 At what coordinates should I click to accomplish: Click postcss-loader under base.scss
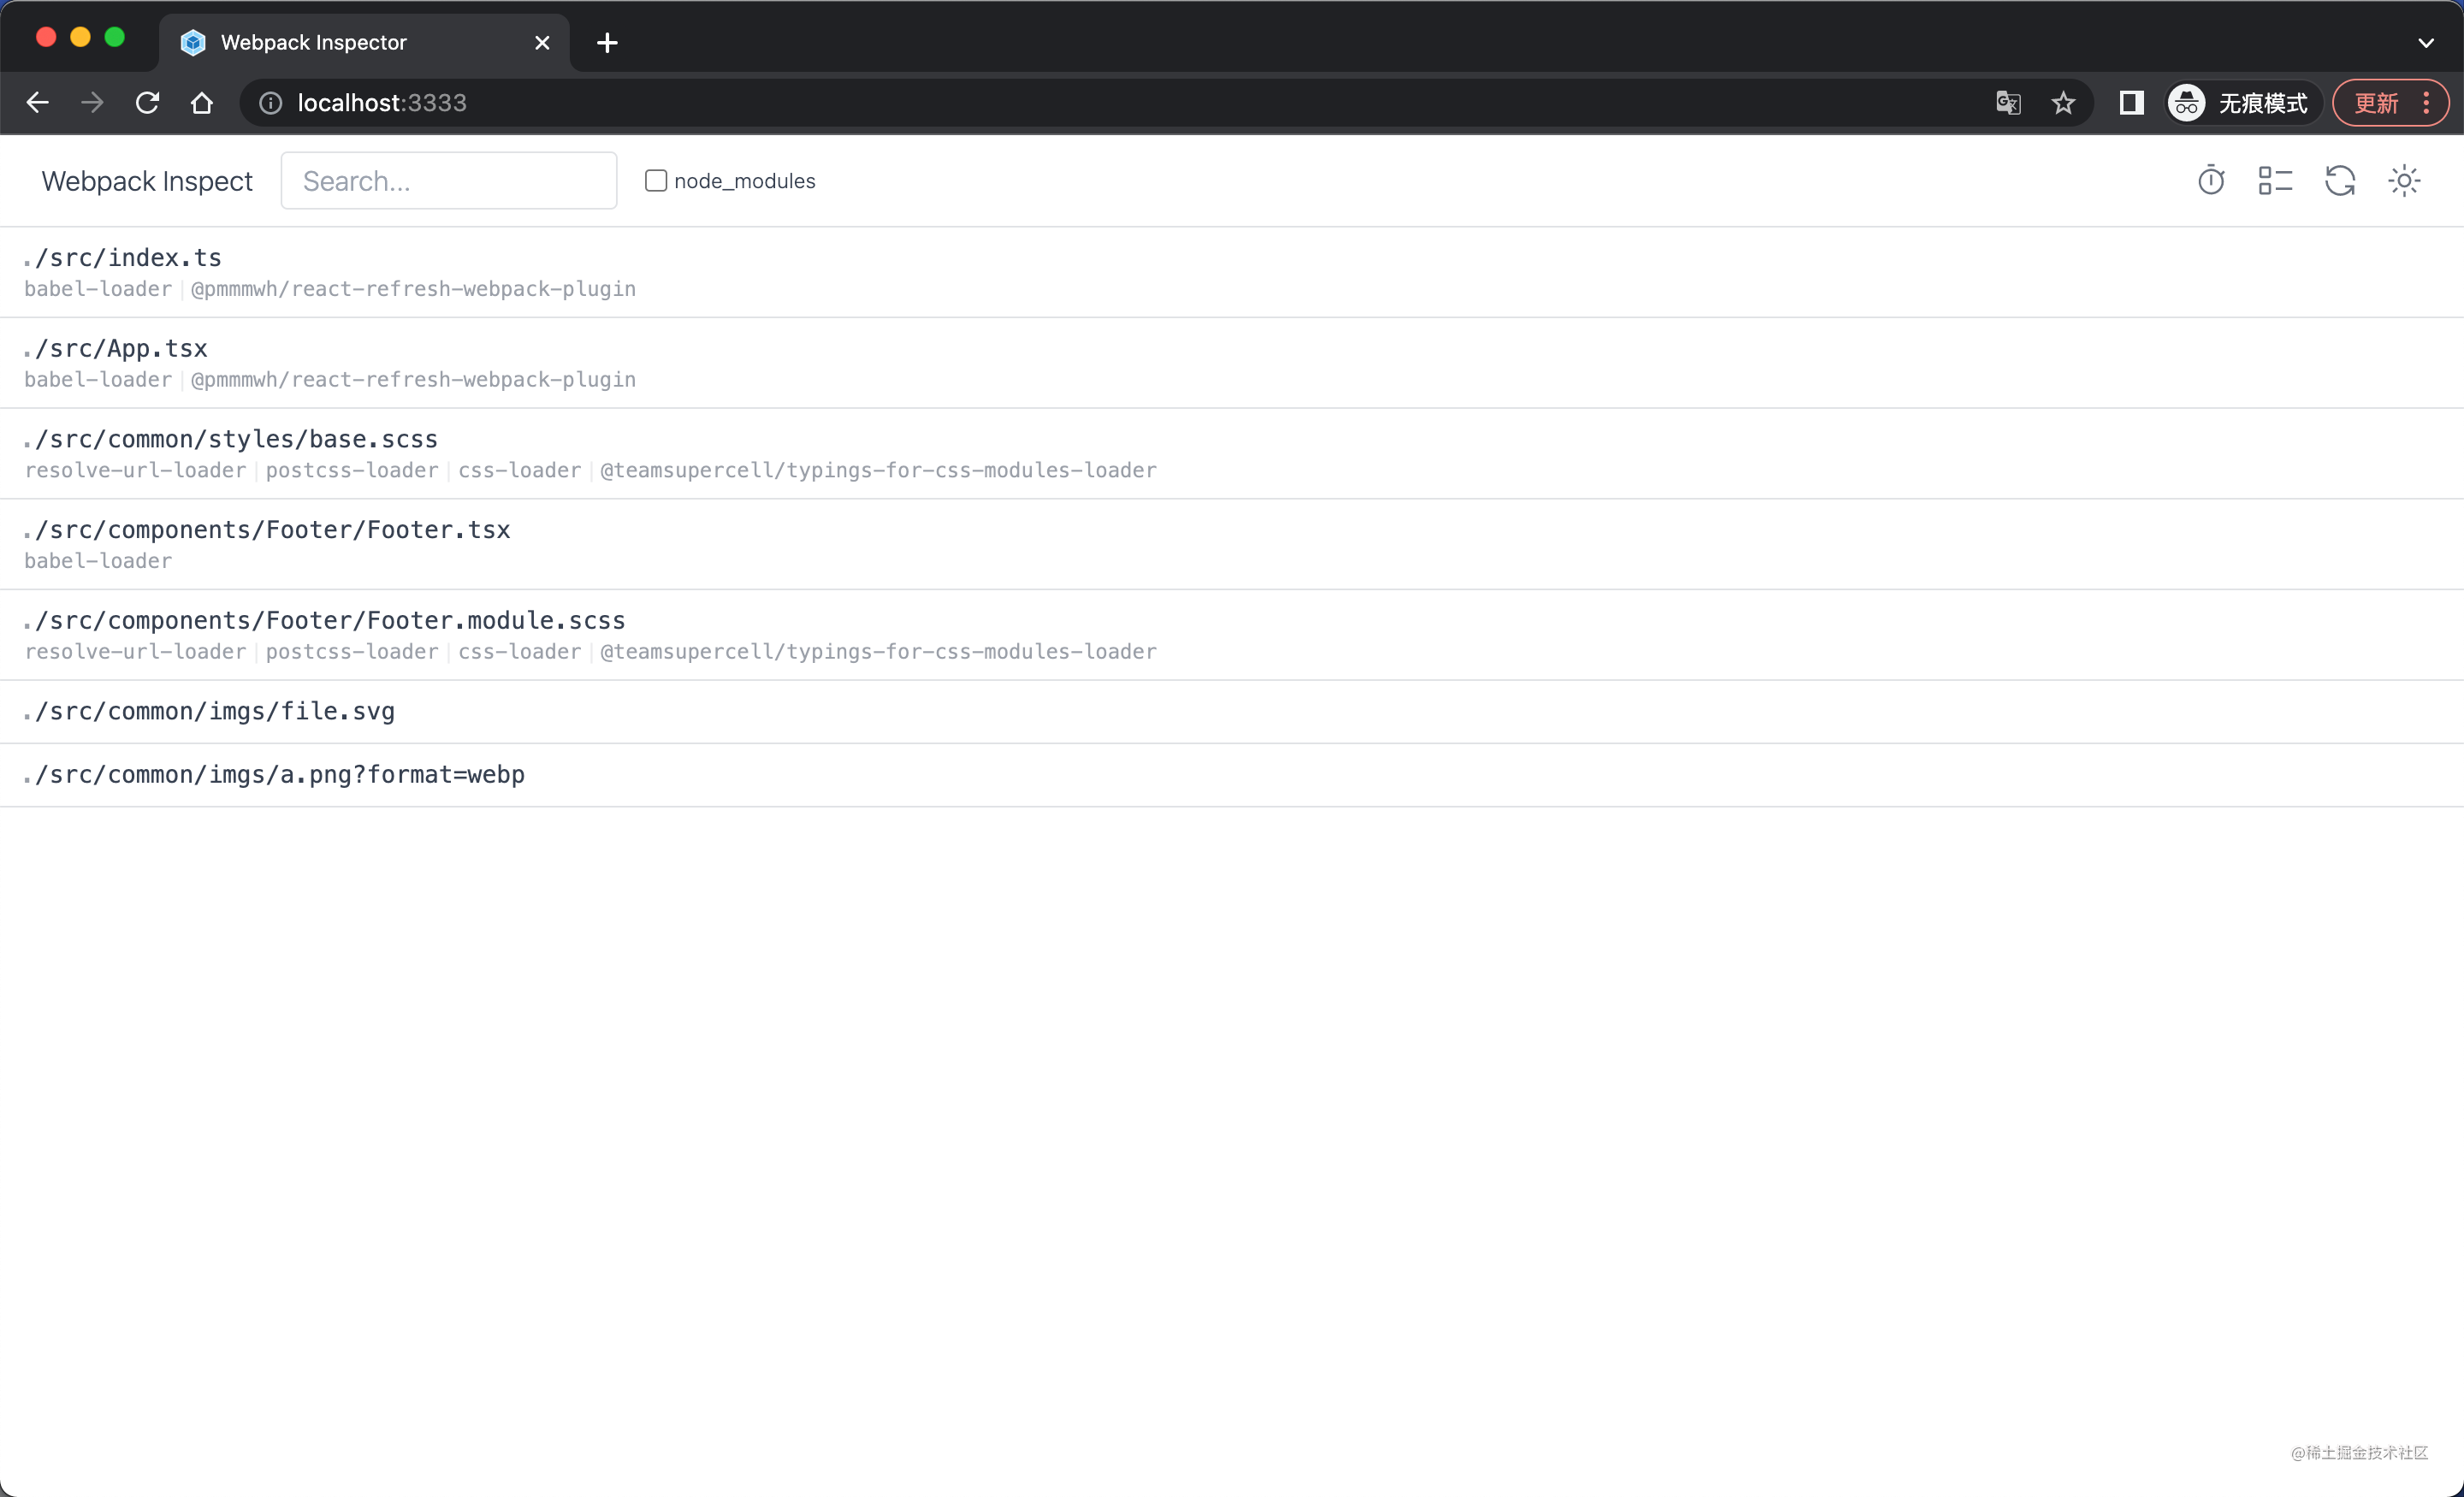click(x=352, y=471)
